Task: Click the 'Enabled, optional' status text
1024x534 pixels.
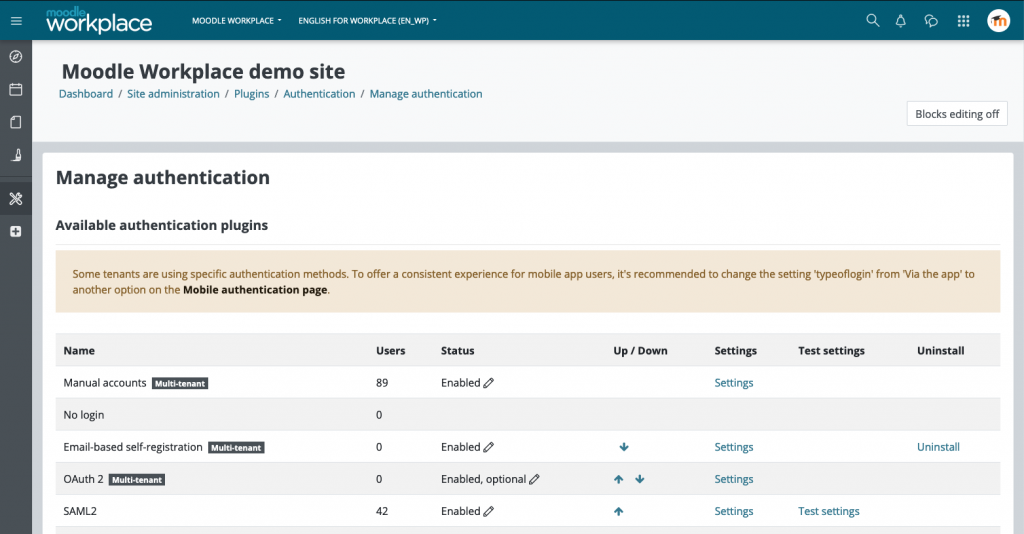Action: (x=483, y=479)
